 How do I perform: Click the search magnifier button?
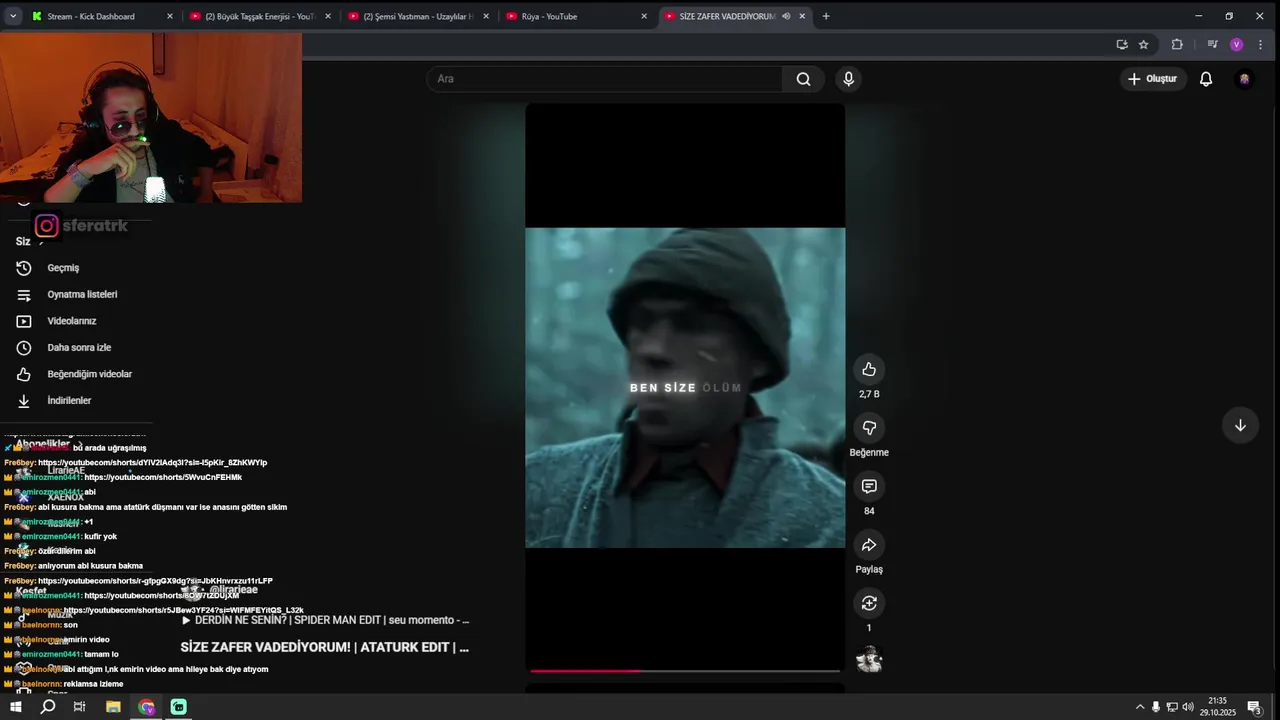(x=803, y=79)
